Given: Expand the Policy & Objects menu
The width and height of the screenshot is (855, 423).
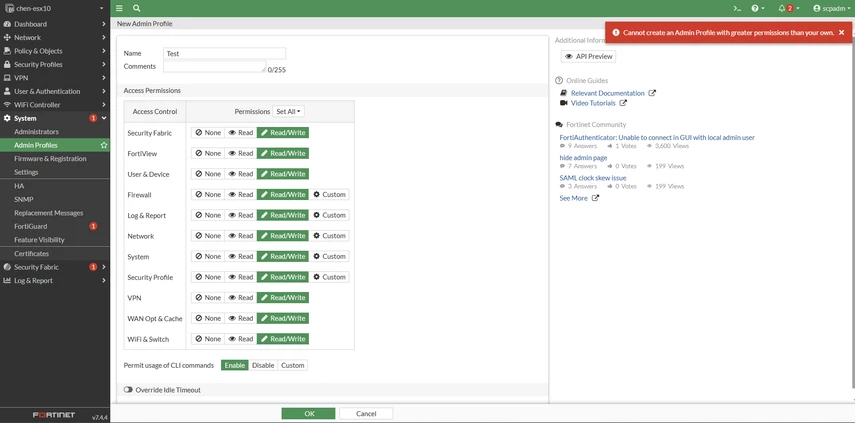Looking at the screenshot, I should (55, 51).
